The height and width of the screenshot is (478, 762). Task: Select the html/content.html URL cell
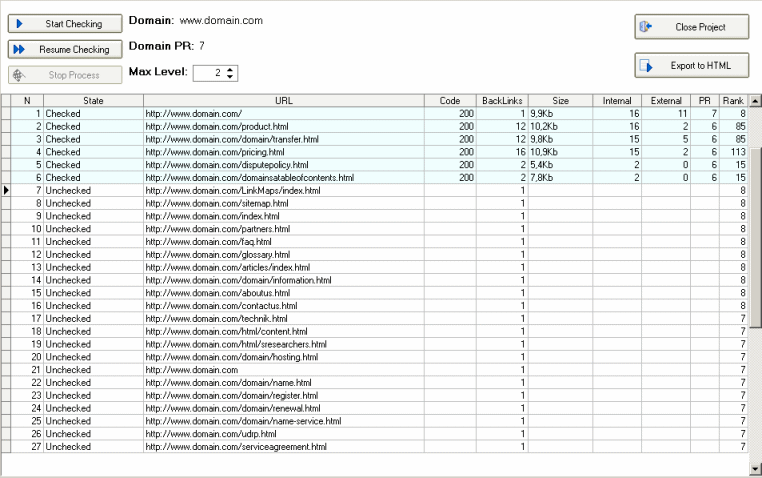pyautogui.click(x=284, y=331)
